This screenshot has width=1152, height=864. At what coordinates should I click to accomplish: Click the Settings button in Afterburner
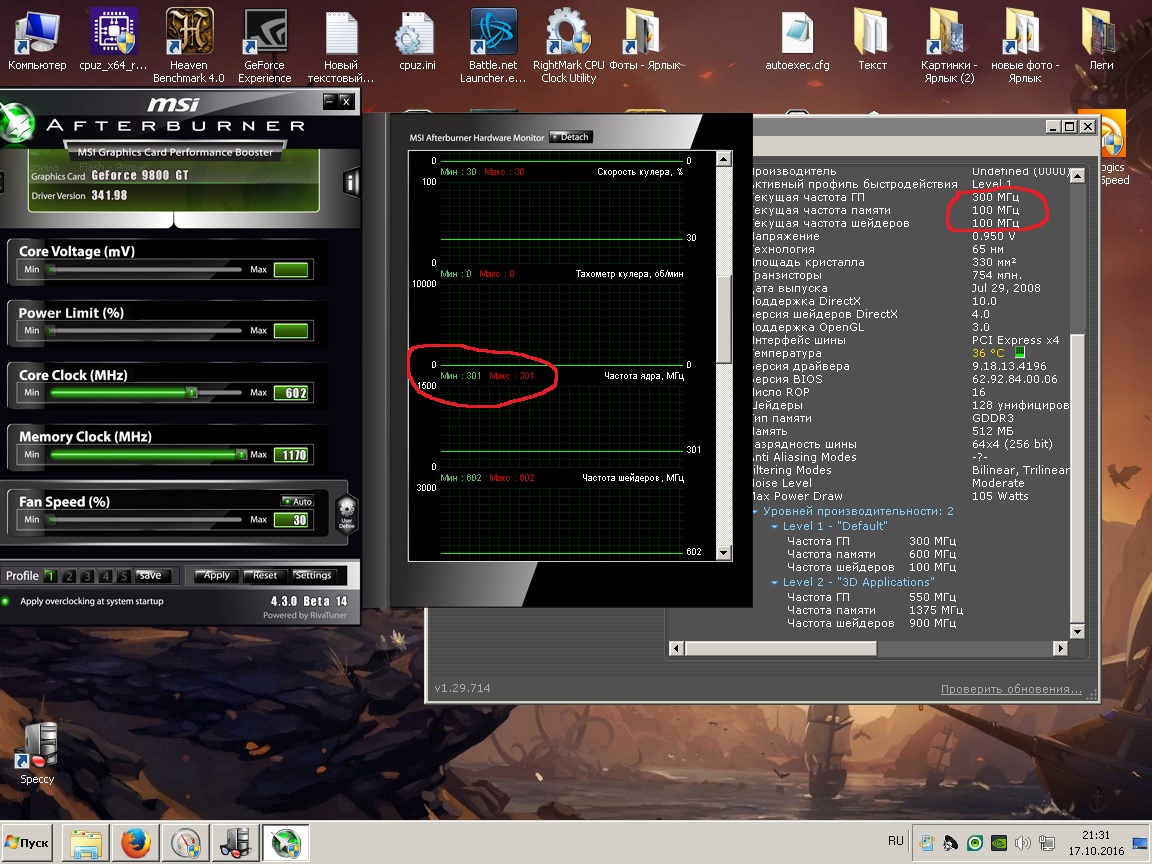click(x=313, y=575)
